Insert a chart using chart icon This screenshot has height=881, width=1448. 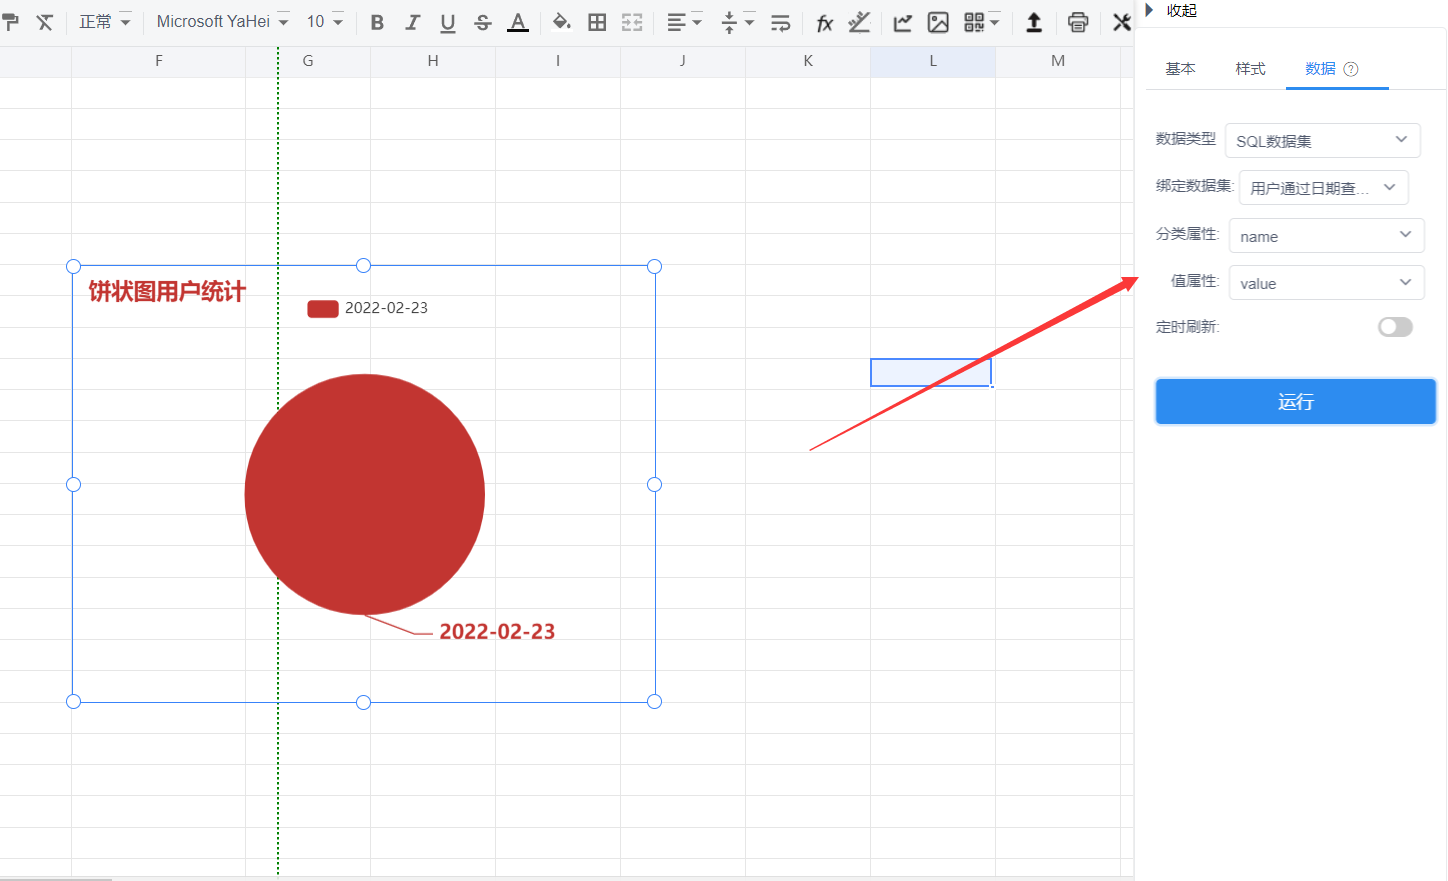[903, 22]
